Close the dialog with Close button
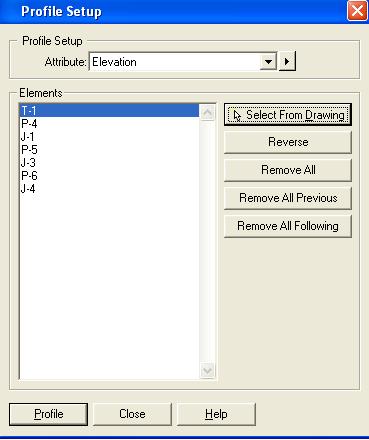Screen dimensions: 369x440 132,414
